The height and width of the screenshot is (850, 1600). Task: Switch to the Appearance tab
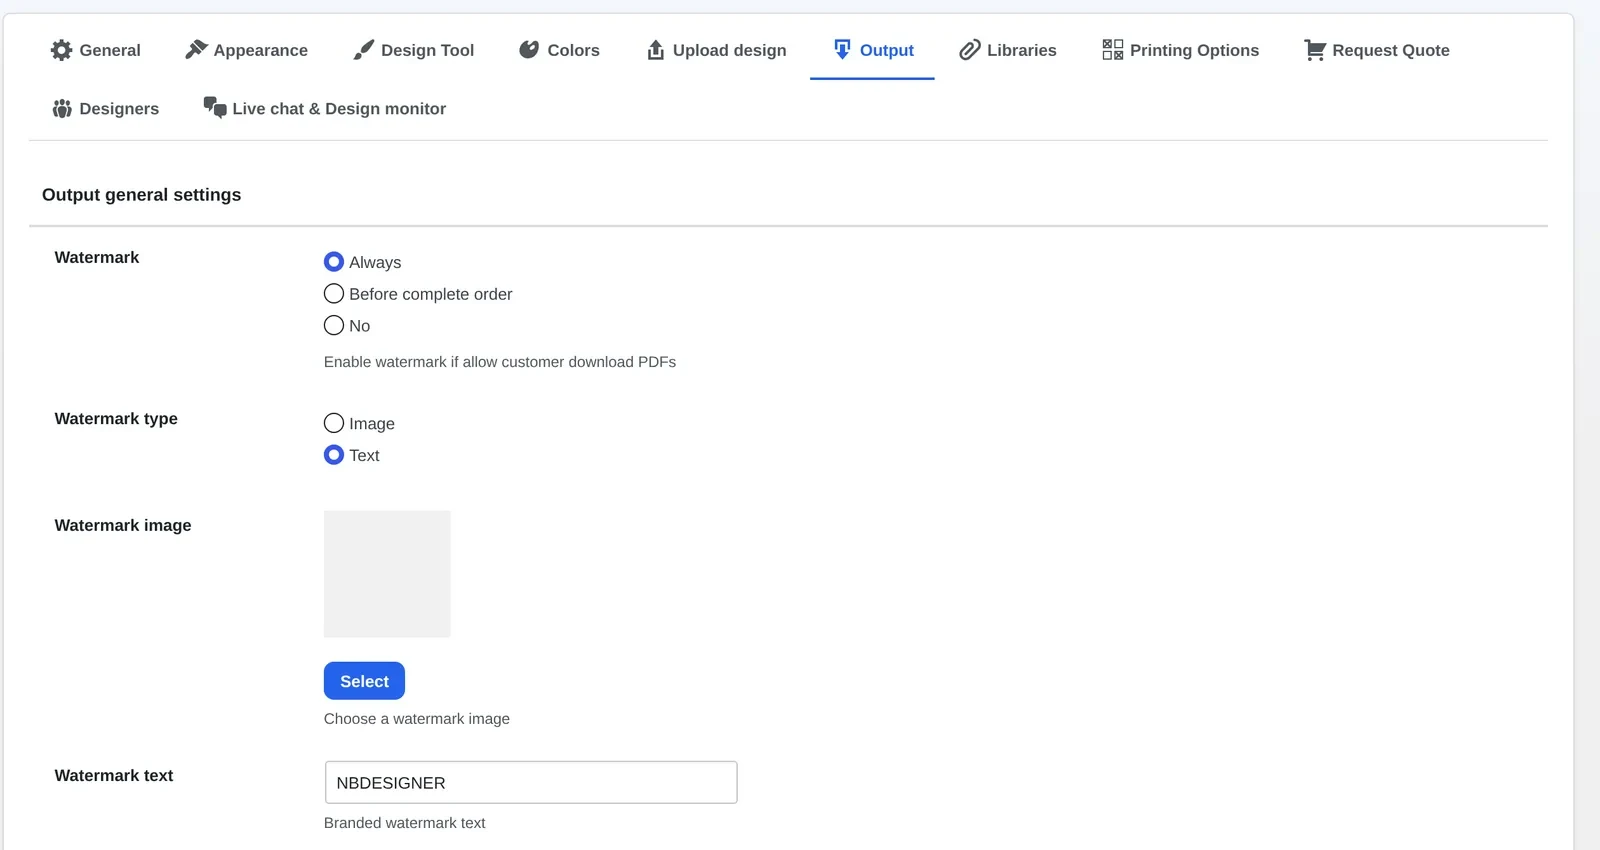[247, 50]
